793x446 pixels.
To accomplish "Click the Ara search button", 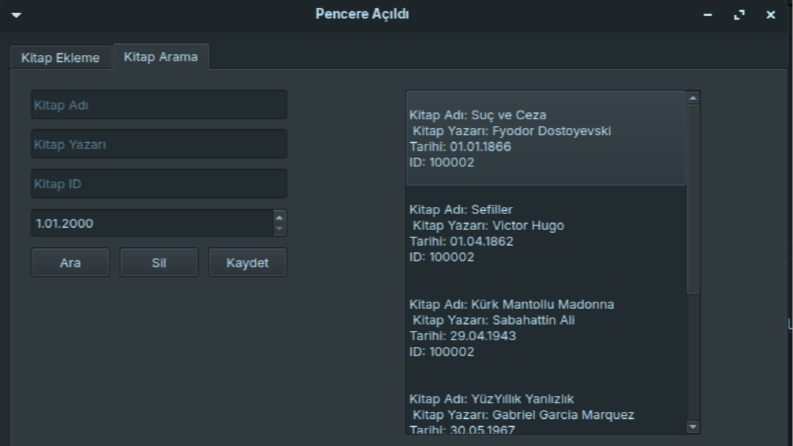I will click(x=70, y=262).
